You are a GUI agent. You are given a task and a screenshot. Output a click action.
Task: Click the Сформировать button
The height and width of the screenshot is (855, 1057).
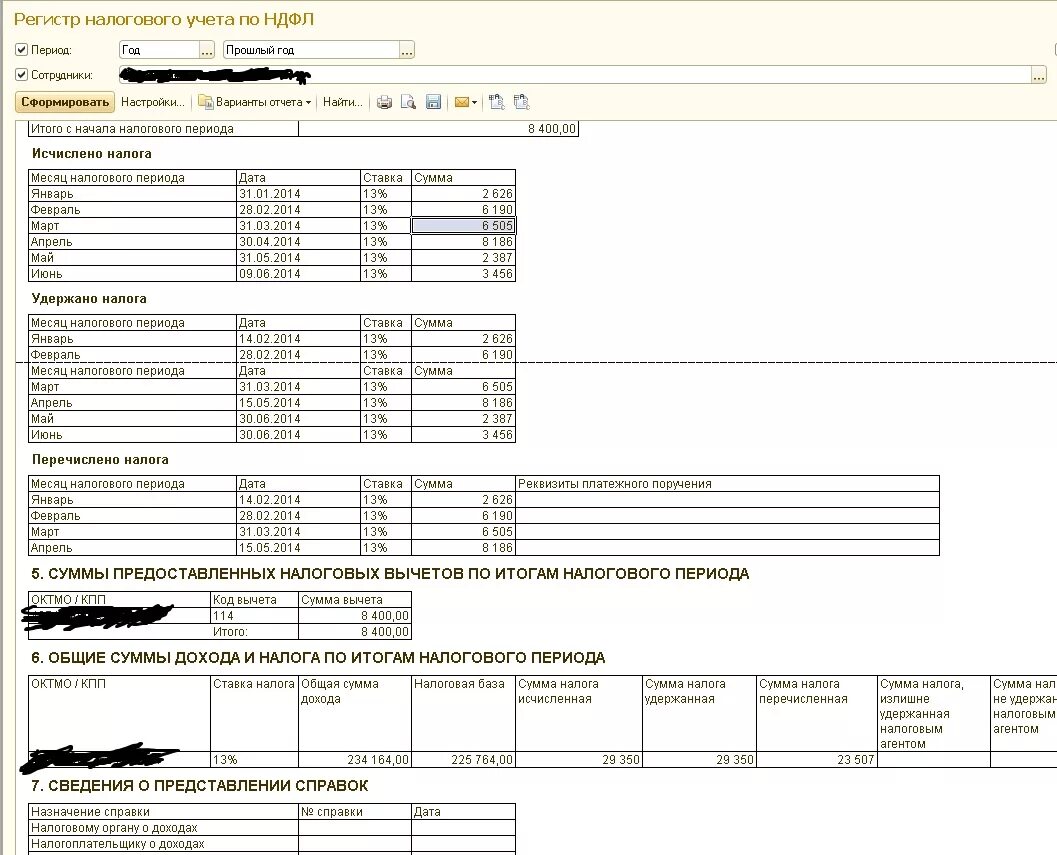click(65, 102)
